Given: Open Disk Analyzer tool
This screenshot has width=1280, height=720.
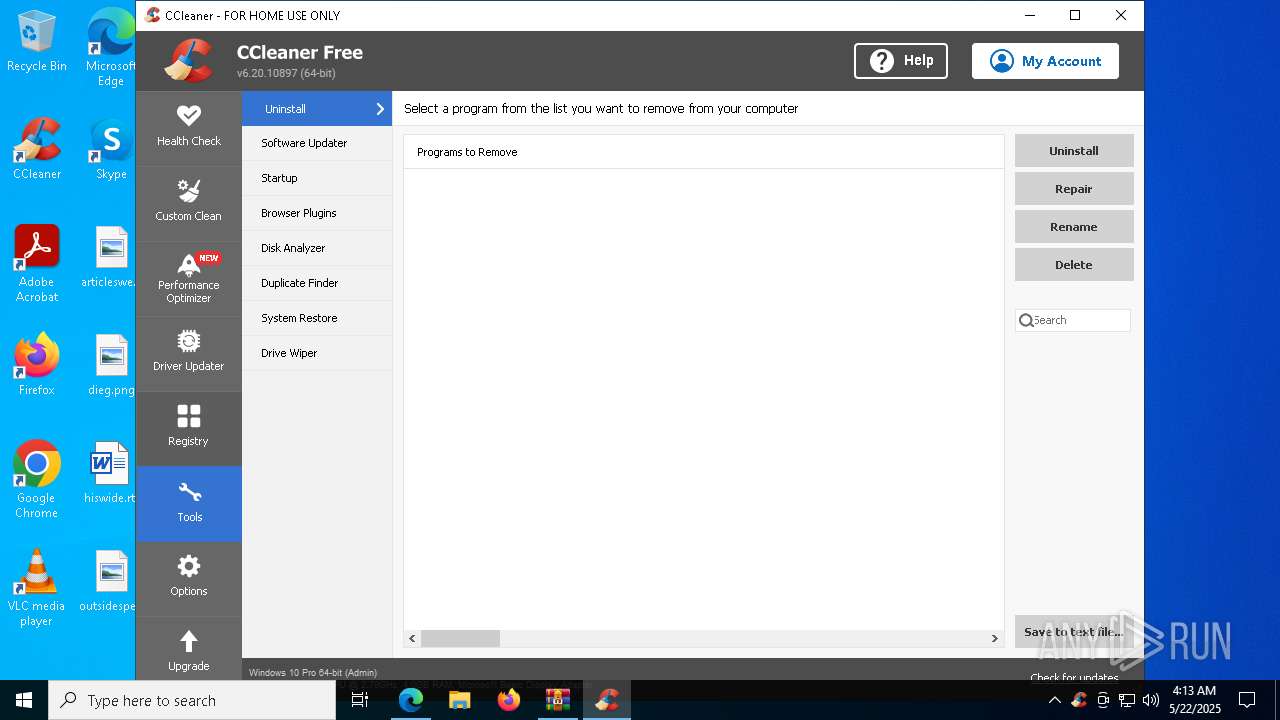Looking at the screenshot, I should 317,248.
